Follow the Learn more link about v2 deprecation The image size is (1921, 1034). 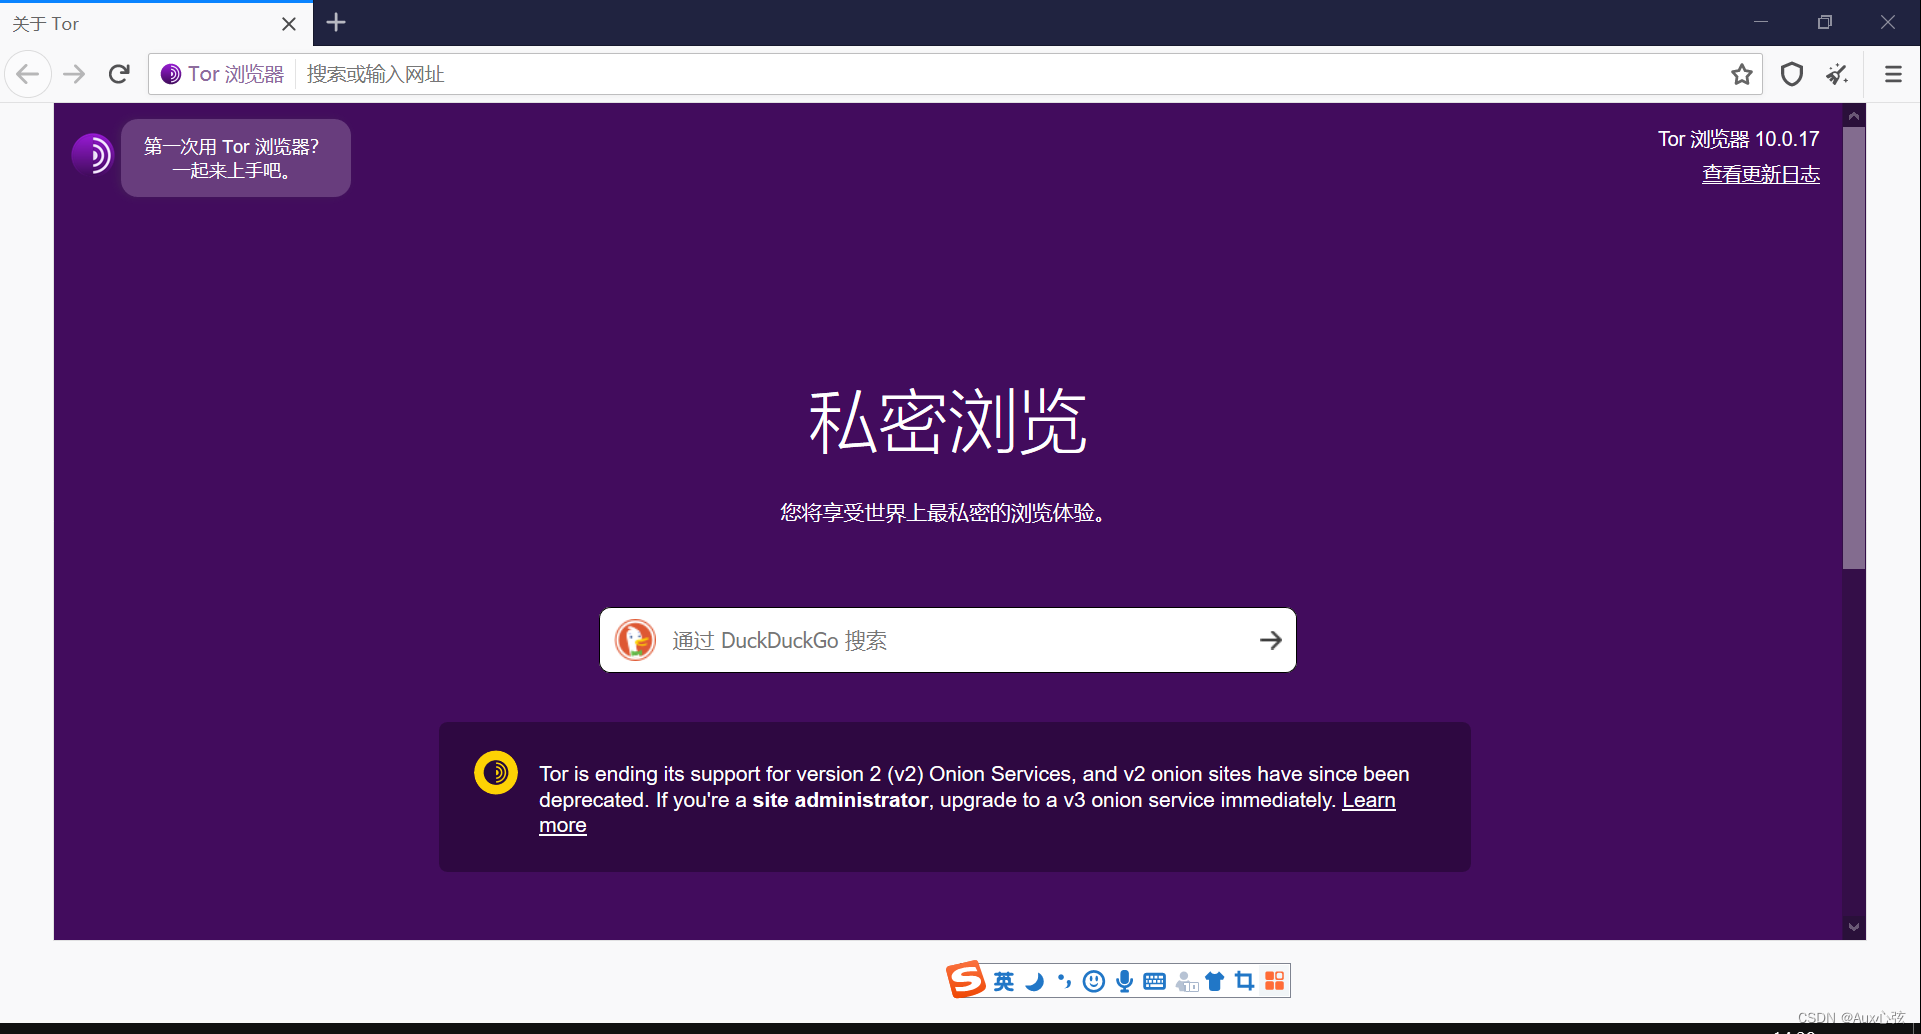pos(1368,800)
